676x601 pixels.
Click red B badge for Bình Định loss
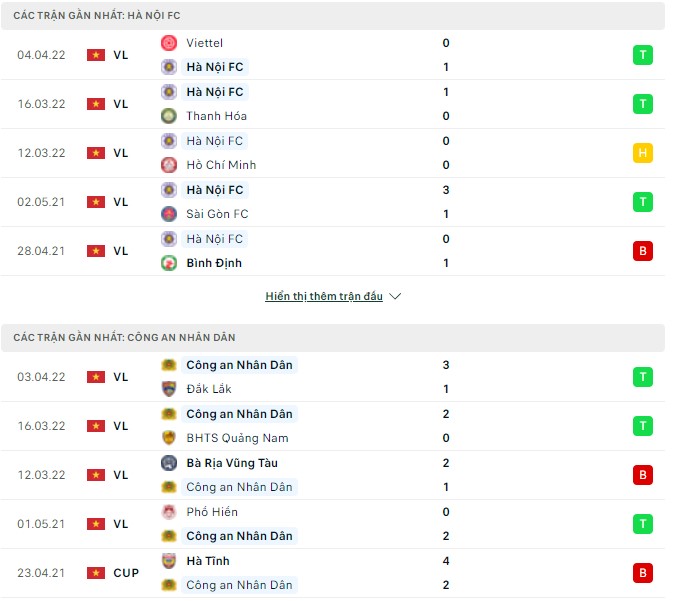[642, 251]
